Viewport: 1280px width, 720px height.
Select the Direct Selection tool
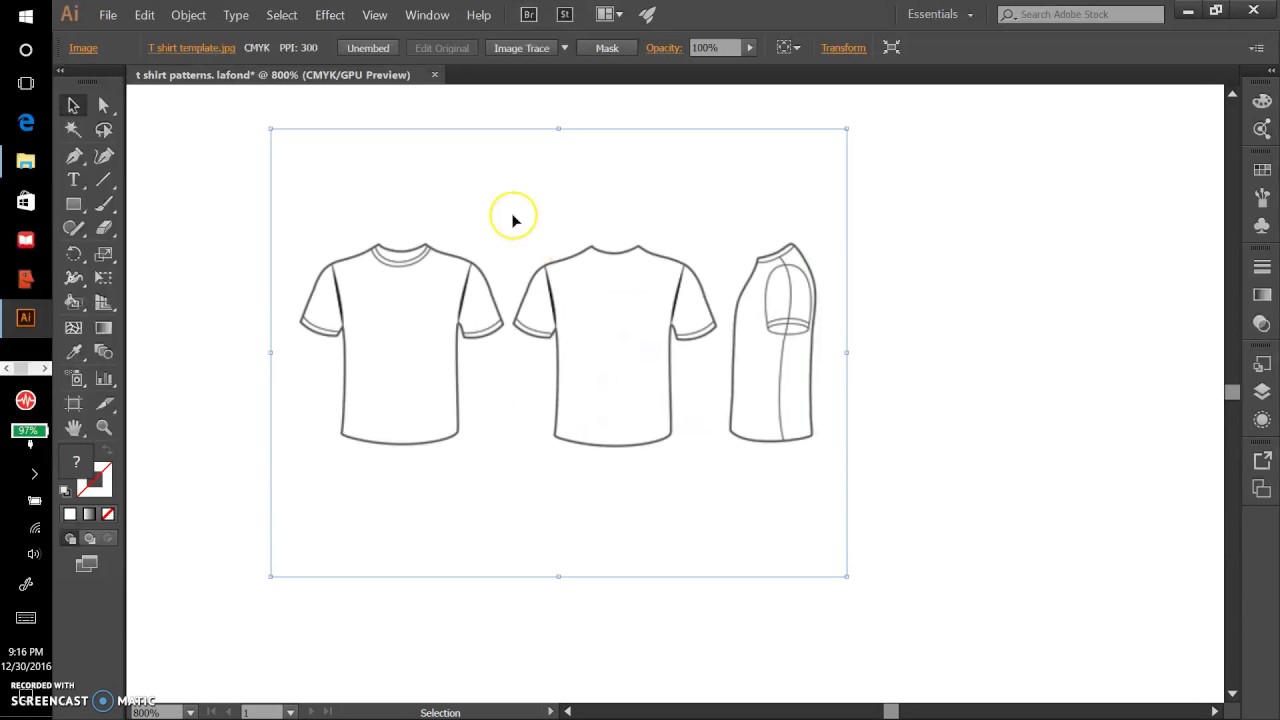[x=104, y=106]
